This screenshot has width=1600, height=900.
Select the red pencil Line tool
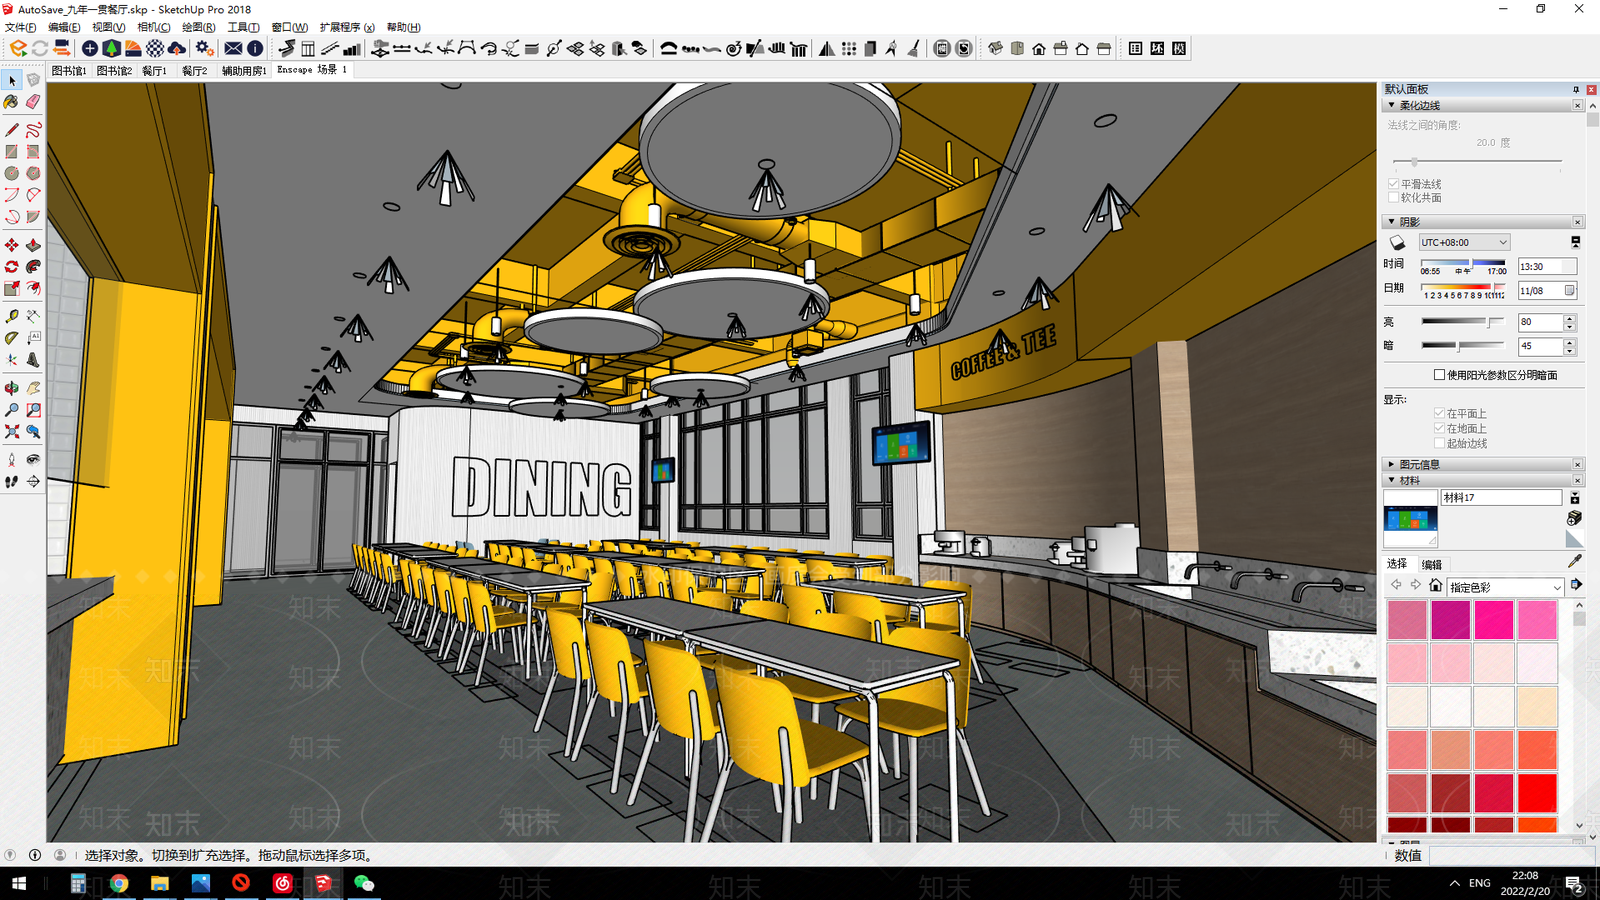(12, 130)
